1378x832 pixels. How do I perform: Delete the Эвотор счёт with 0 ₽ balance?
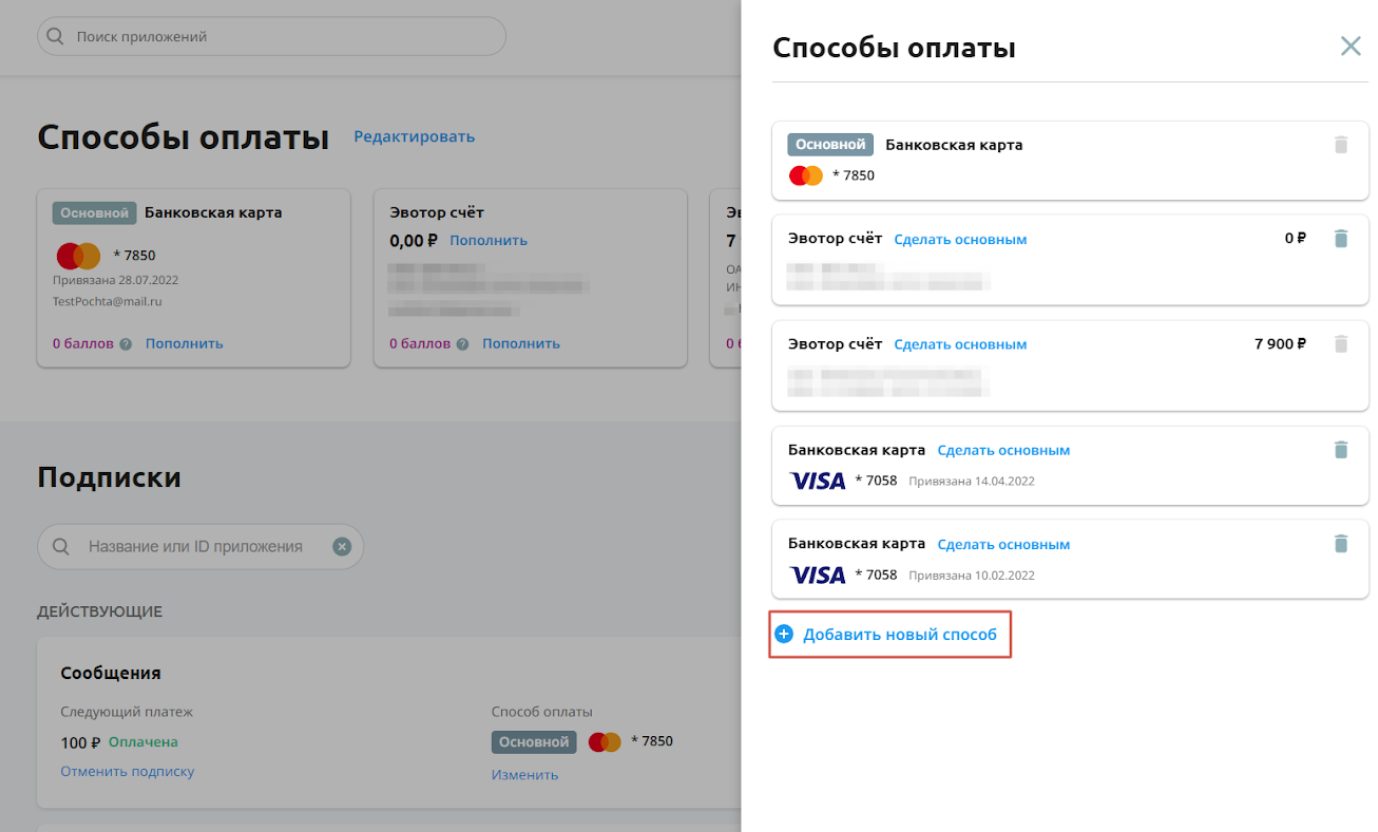tap(1341, 239)
